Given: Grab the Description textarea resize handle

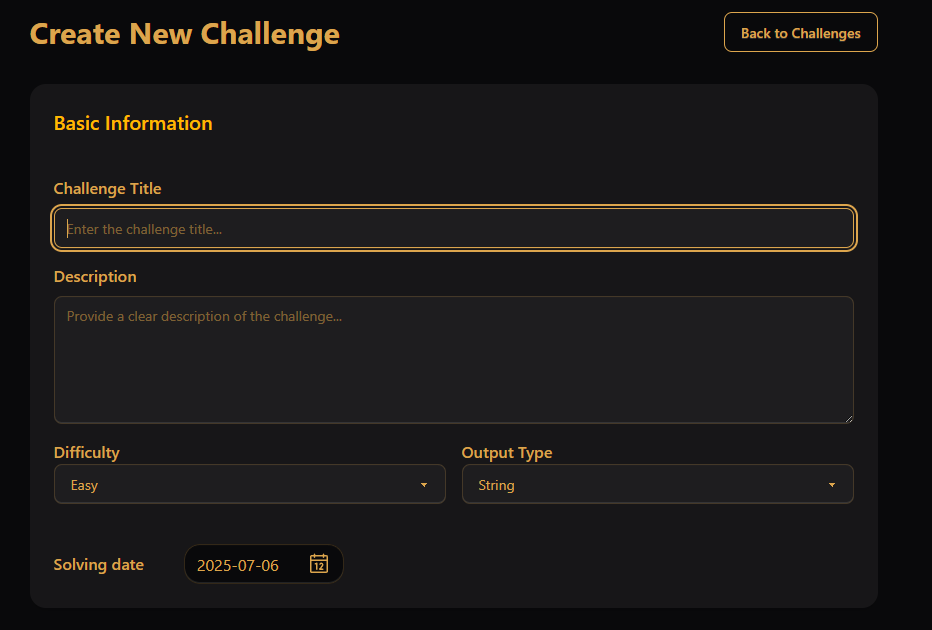Looking at the screenshot, I should [x=848, y=418].
